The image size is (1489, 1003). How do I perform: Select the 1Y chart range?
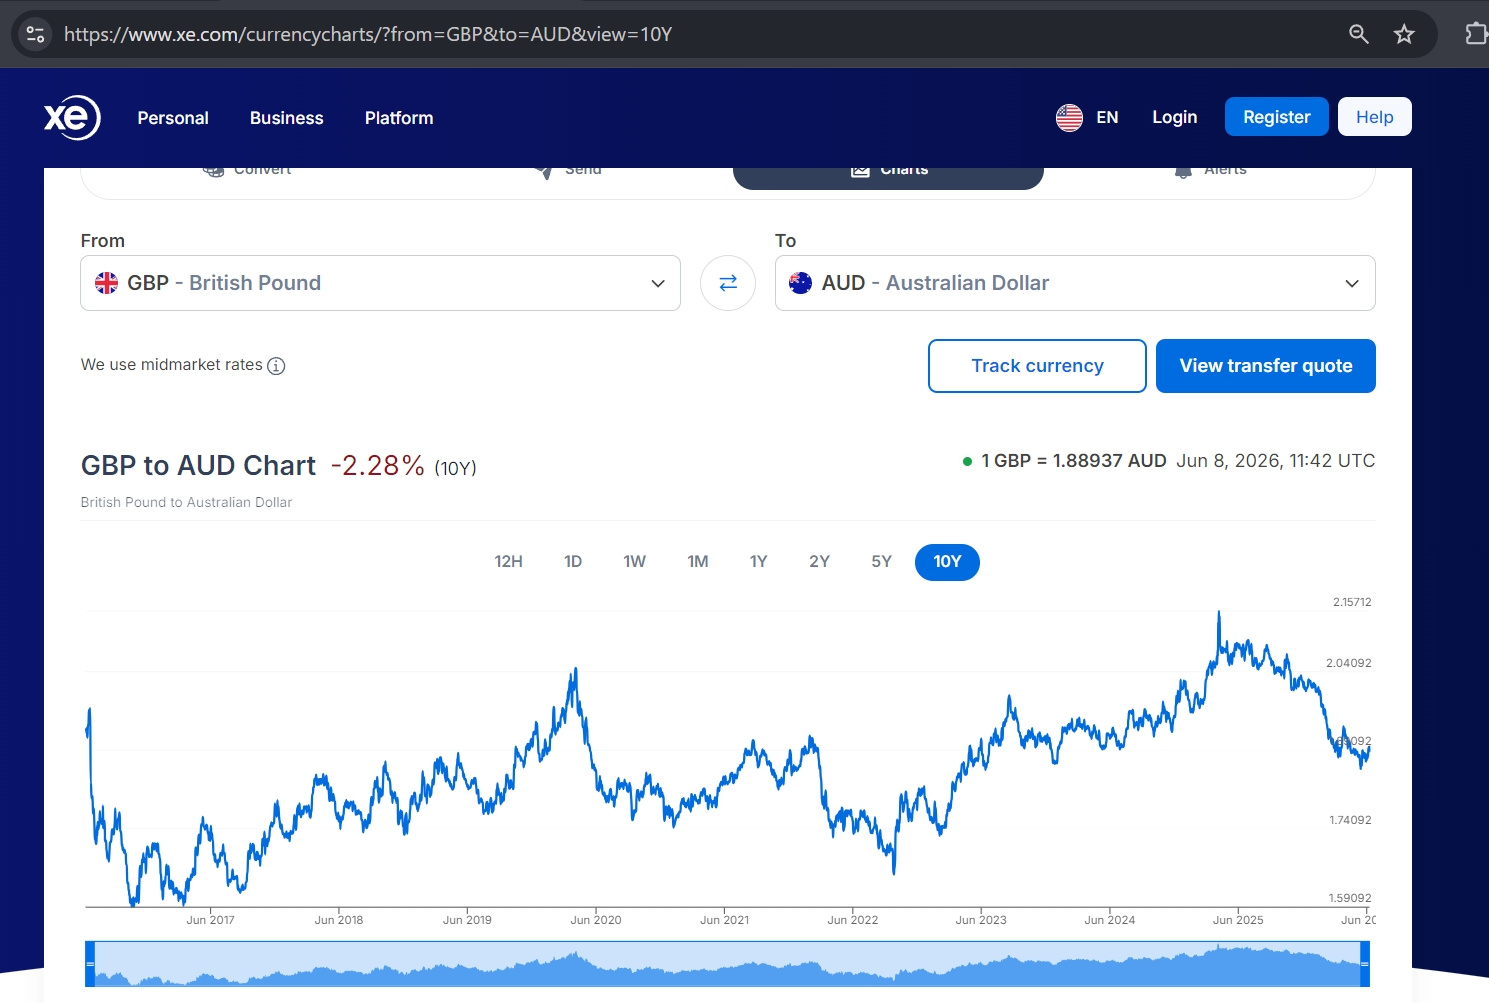click(x=758, y=562)
